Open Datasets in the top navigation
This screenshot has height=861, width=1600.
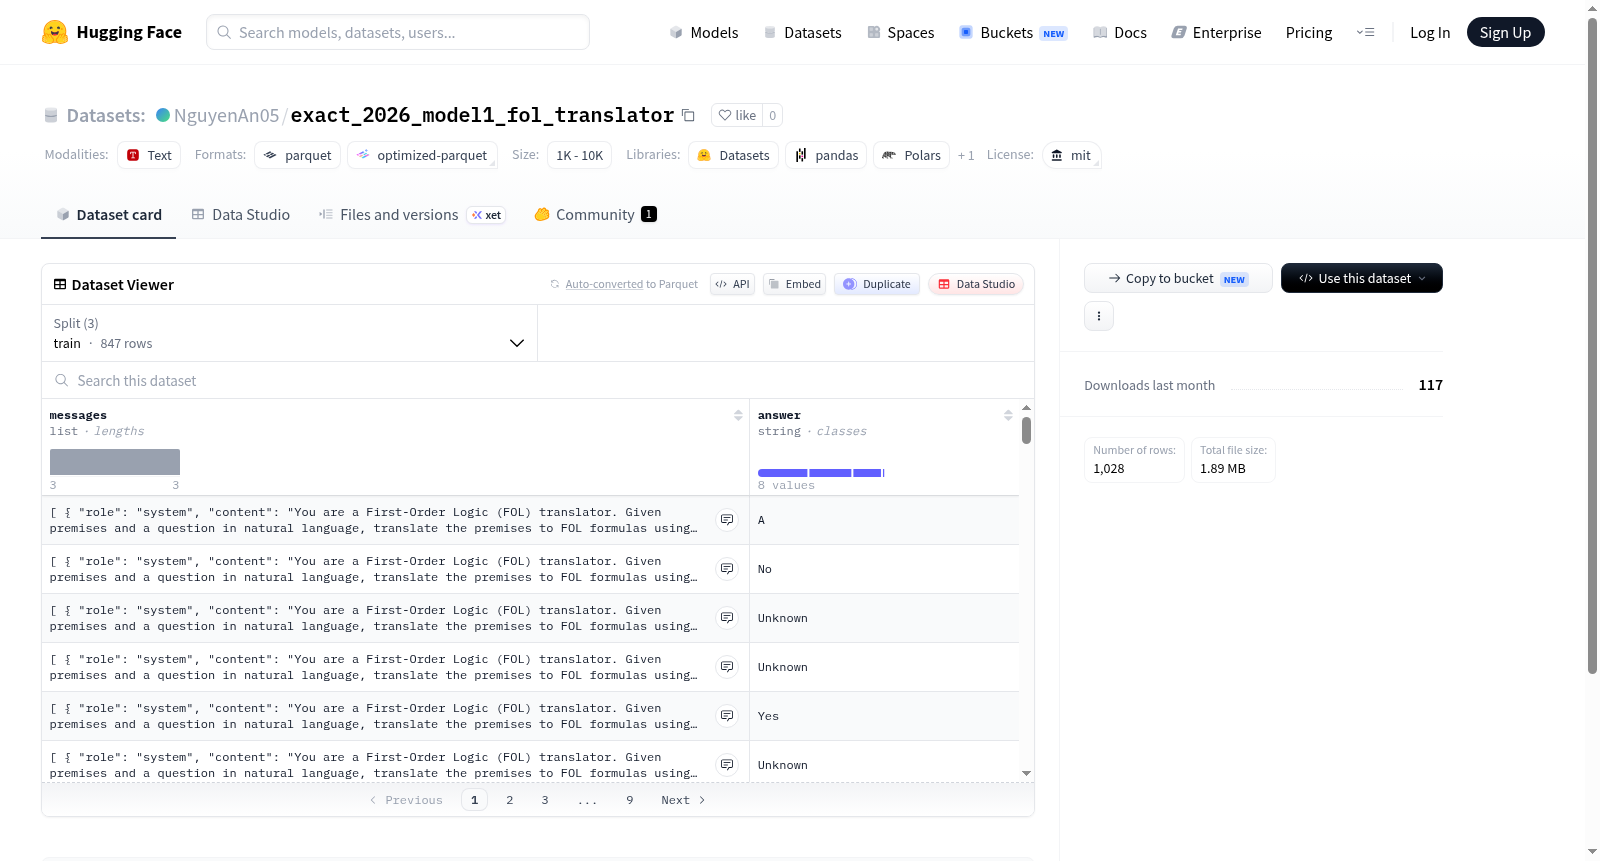(802, 32)
